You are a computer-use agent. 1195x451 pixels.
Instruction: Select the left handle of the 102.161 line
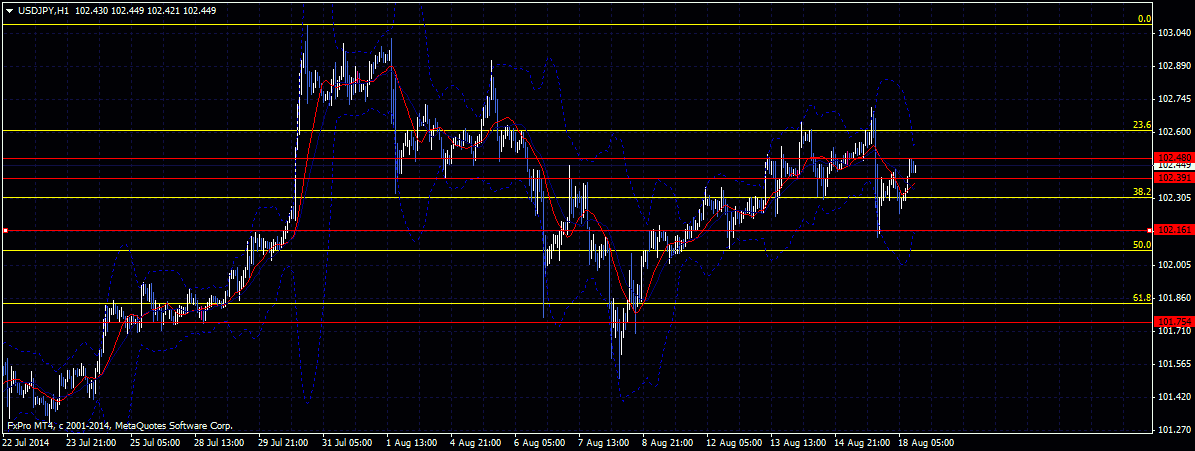(x=5, y=231)
